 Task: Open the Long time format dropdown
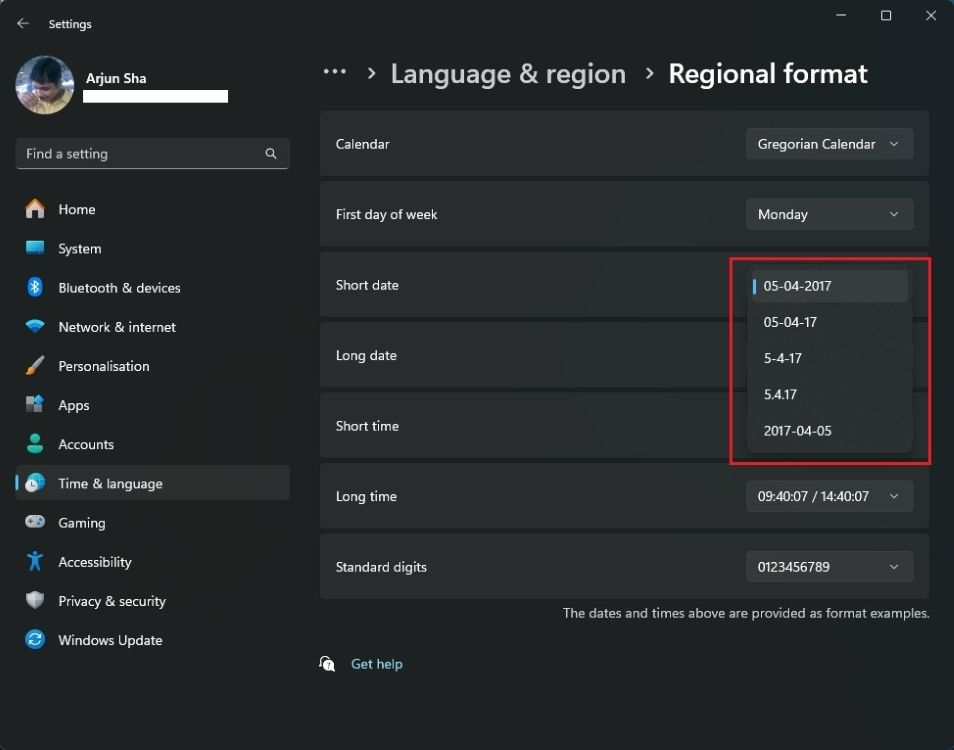coord(829,496)
